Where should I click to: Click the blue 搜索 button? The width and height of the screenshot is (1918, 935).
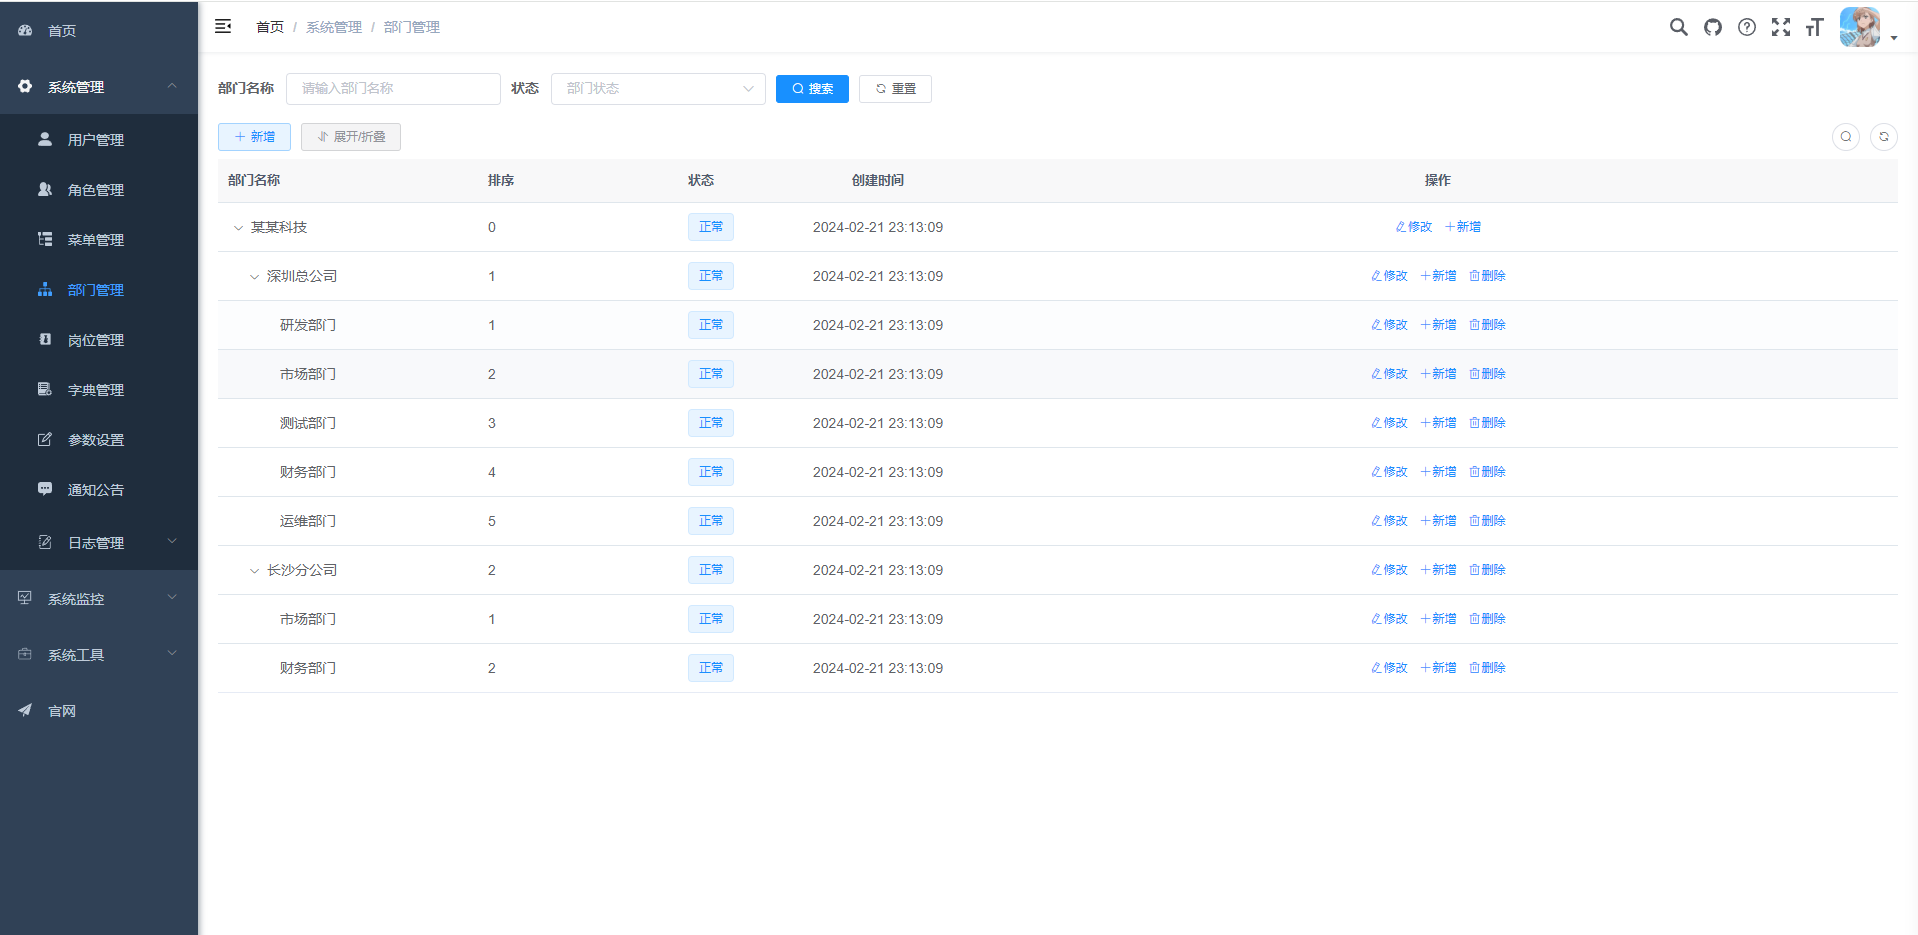812,89
